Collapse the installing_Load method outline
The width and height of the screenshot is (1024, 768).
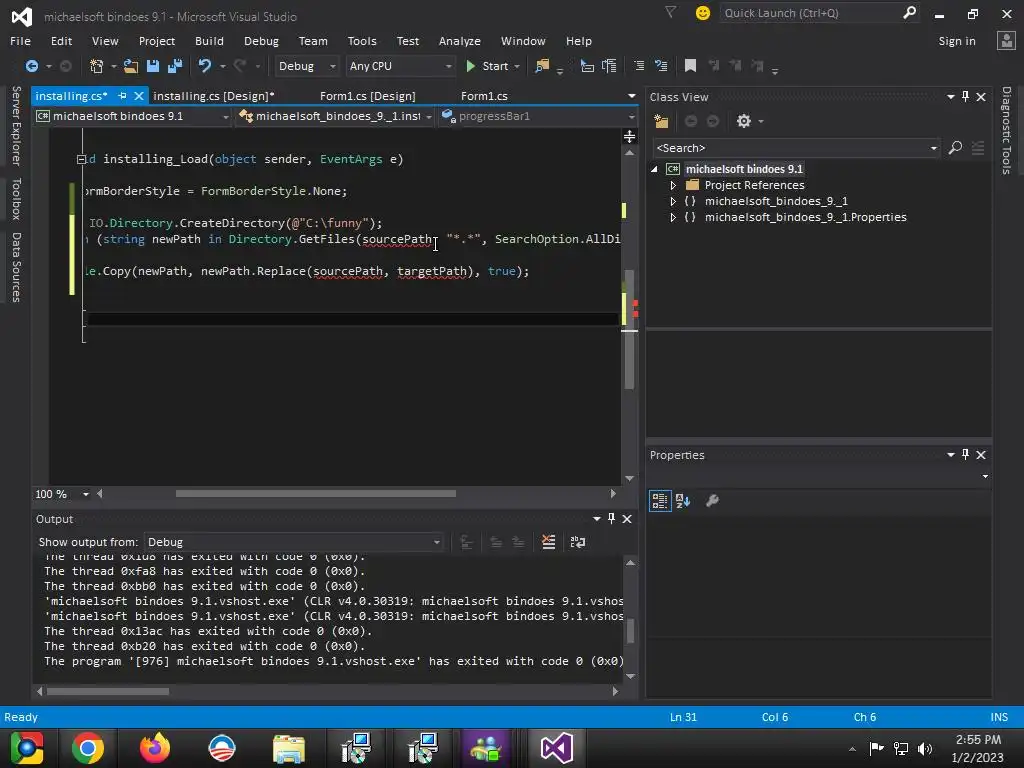click(81, 159)
